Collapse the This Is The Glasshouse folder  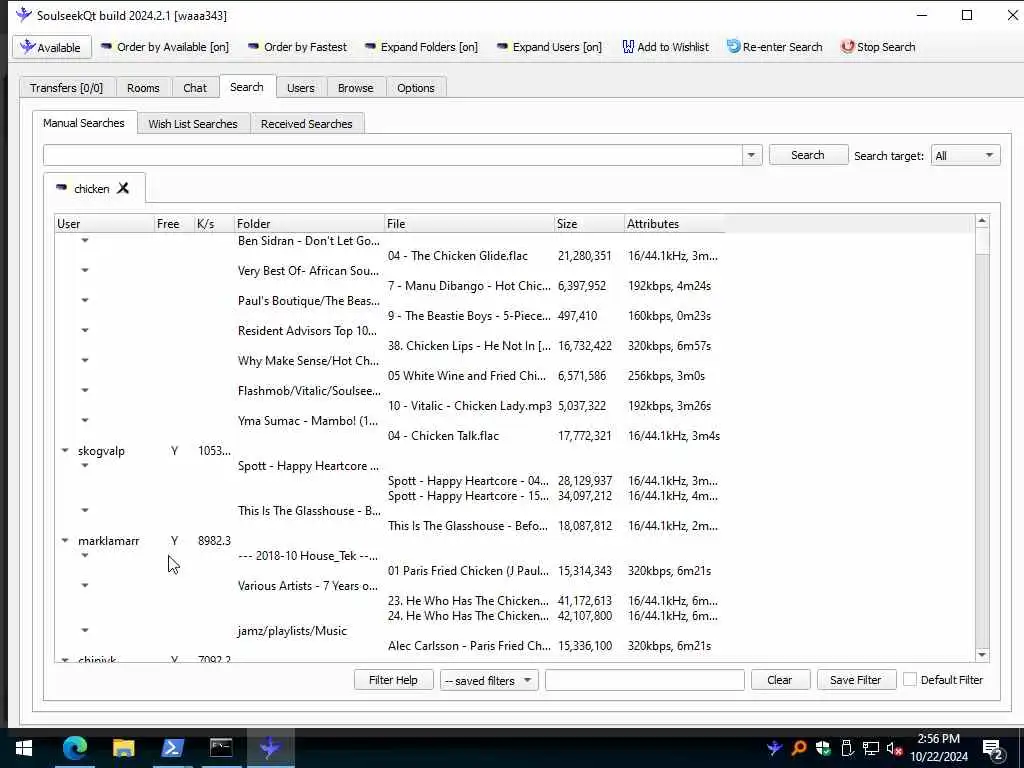(85, 511)
